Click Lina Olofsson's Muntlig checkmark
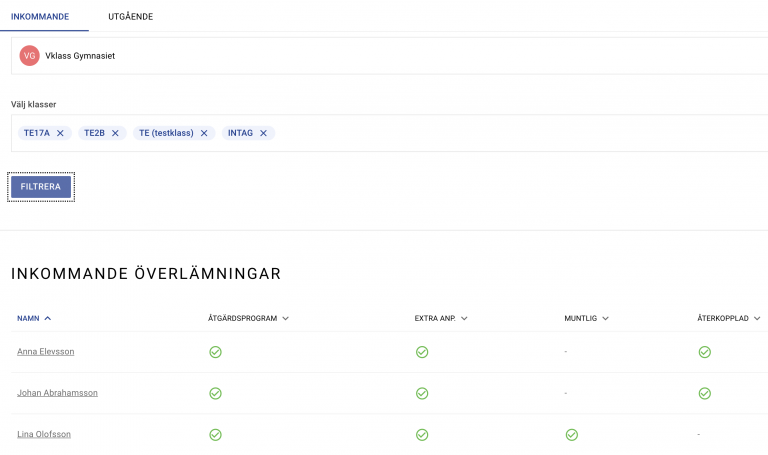 [x=571, y=435]
